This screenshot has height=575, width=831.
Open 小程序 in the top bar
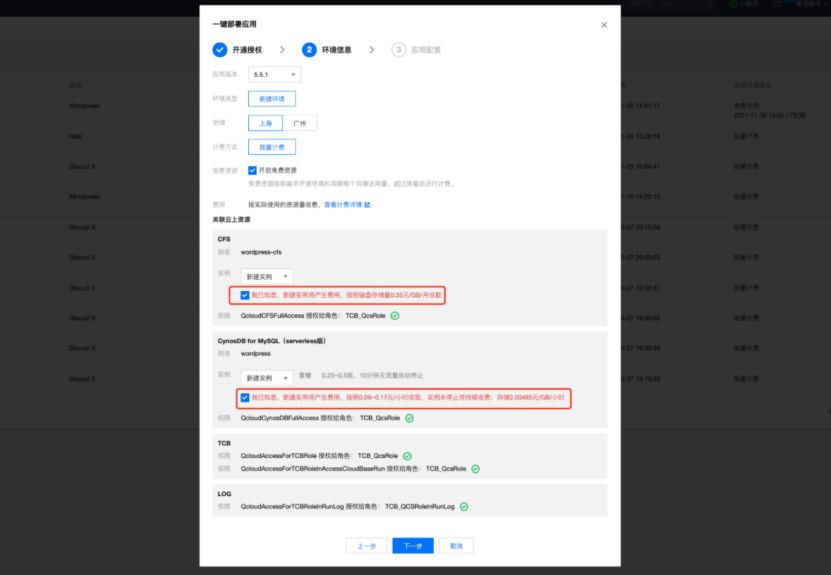744,3
